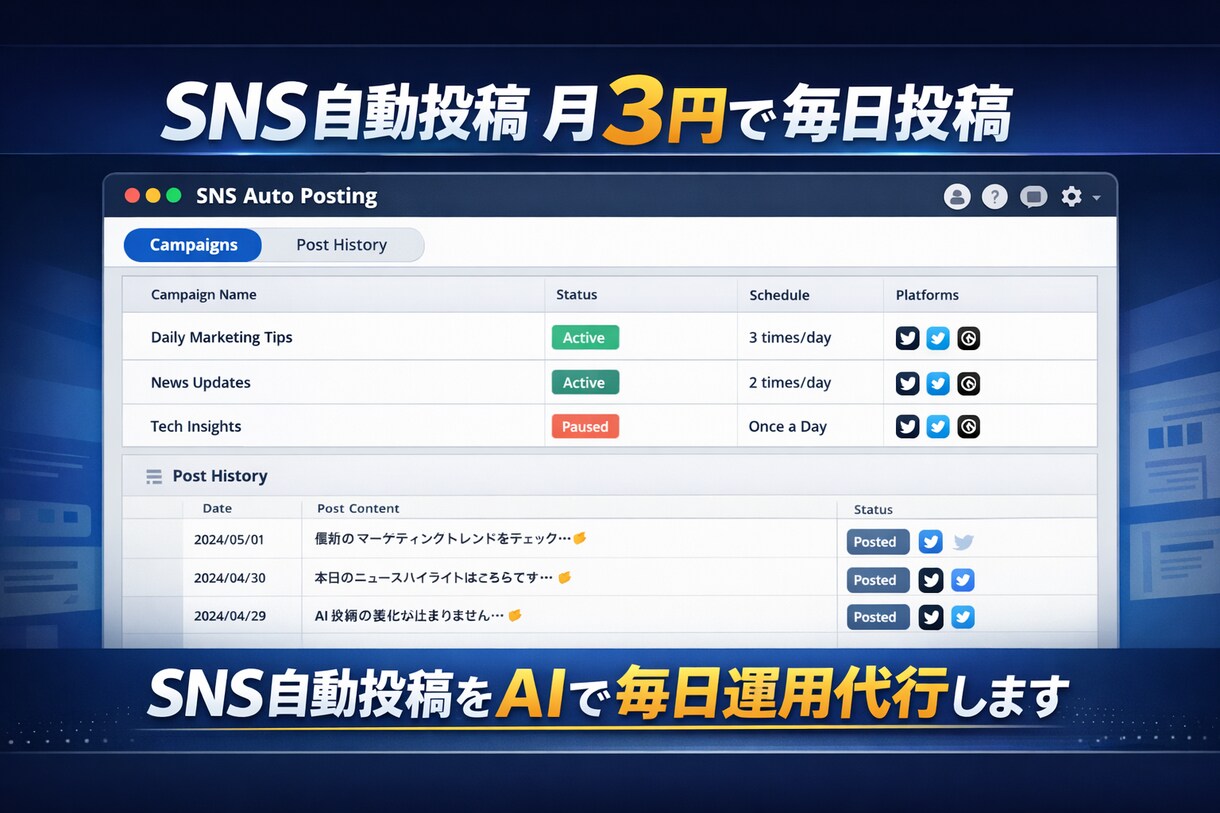The image size is (1220, 813).
Task: Click the Schedule column header
Action: pos(779,295)
